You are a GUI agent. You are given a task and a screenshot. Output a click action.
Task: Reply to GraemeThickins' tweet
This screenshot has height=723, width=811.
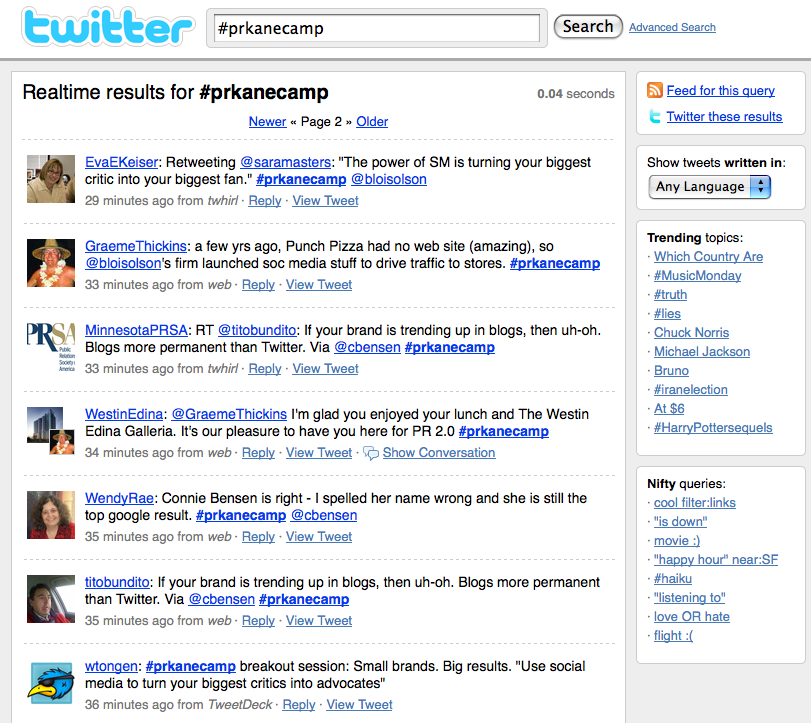[258, 284]
